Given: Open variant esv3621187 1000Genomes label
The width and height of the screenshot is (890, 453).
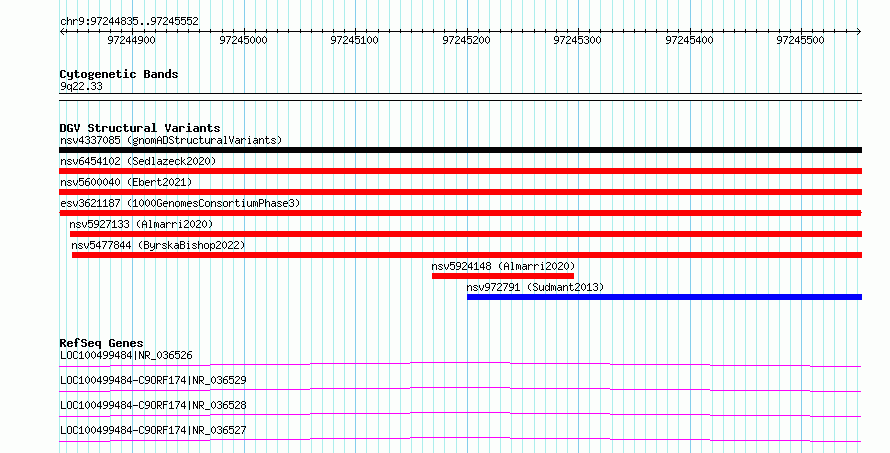Looking at the screenshot, I should (x=180, y=203).
